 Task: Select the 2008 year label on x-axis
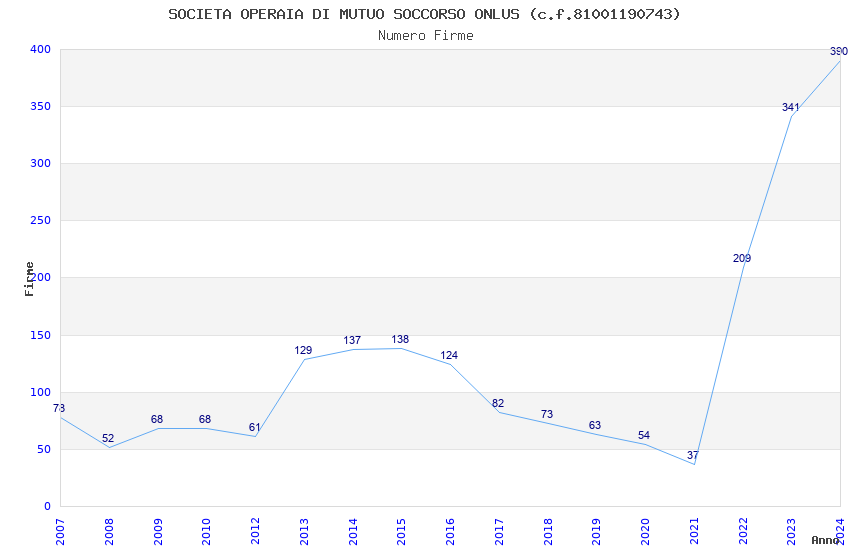109,529
